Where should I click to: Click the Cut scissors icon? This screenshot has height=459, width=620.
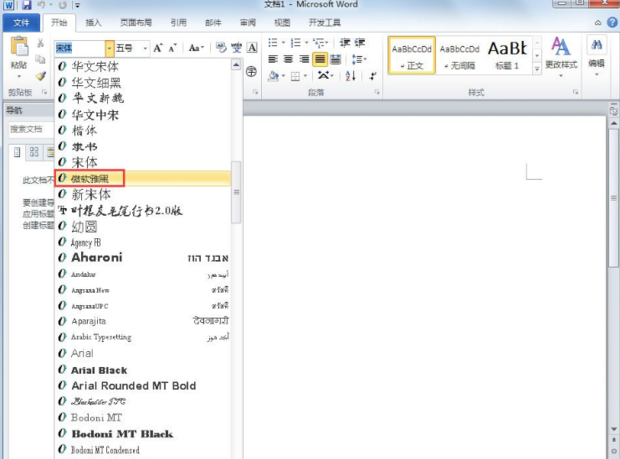pyautogui.click(x=40, y=43)
